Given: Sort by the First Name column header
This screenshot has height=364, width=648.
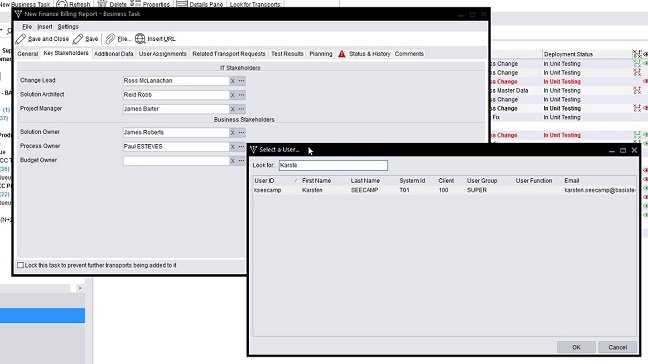Looking at the screenshot, I should point(324,181).
